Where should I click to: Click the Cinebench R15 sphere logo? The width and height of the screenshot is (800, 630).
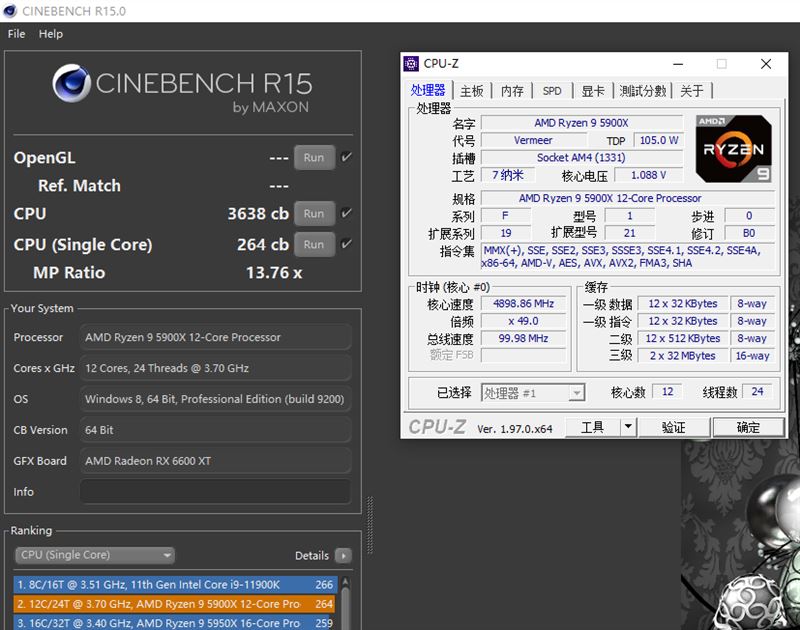(71, 83)
